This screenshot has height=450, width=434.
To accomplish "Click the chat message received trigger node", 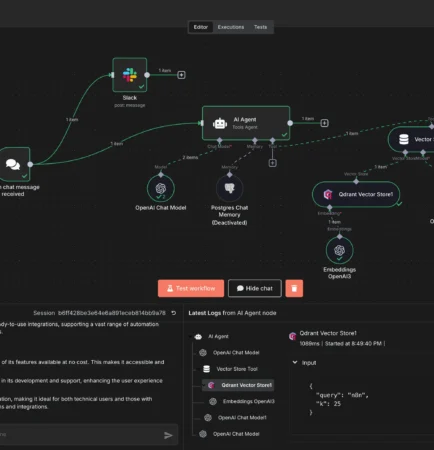I will pos(14,164).
